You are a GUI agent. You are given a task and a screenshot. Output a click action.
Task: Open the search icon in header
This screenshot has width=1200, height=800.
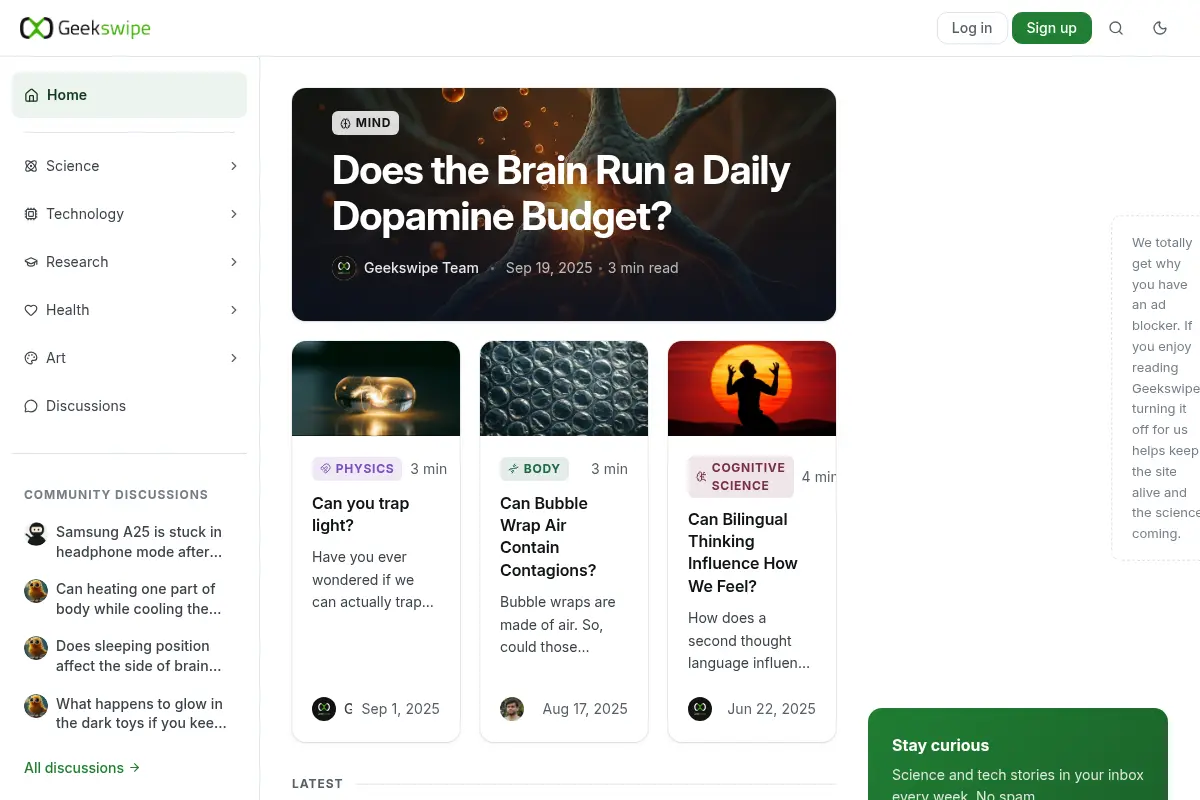pos(1116,28)
